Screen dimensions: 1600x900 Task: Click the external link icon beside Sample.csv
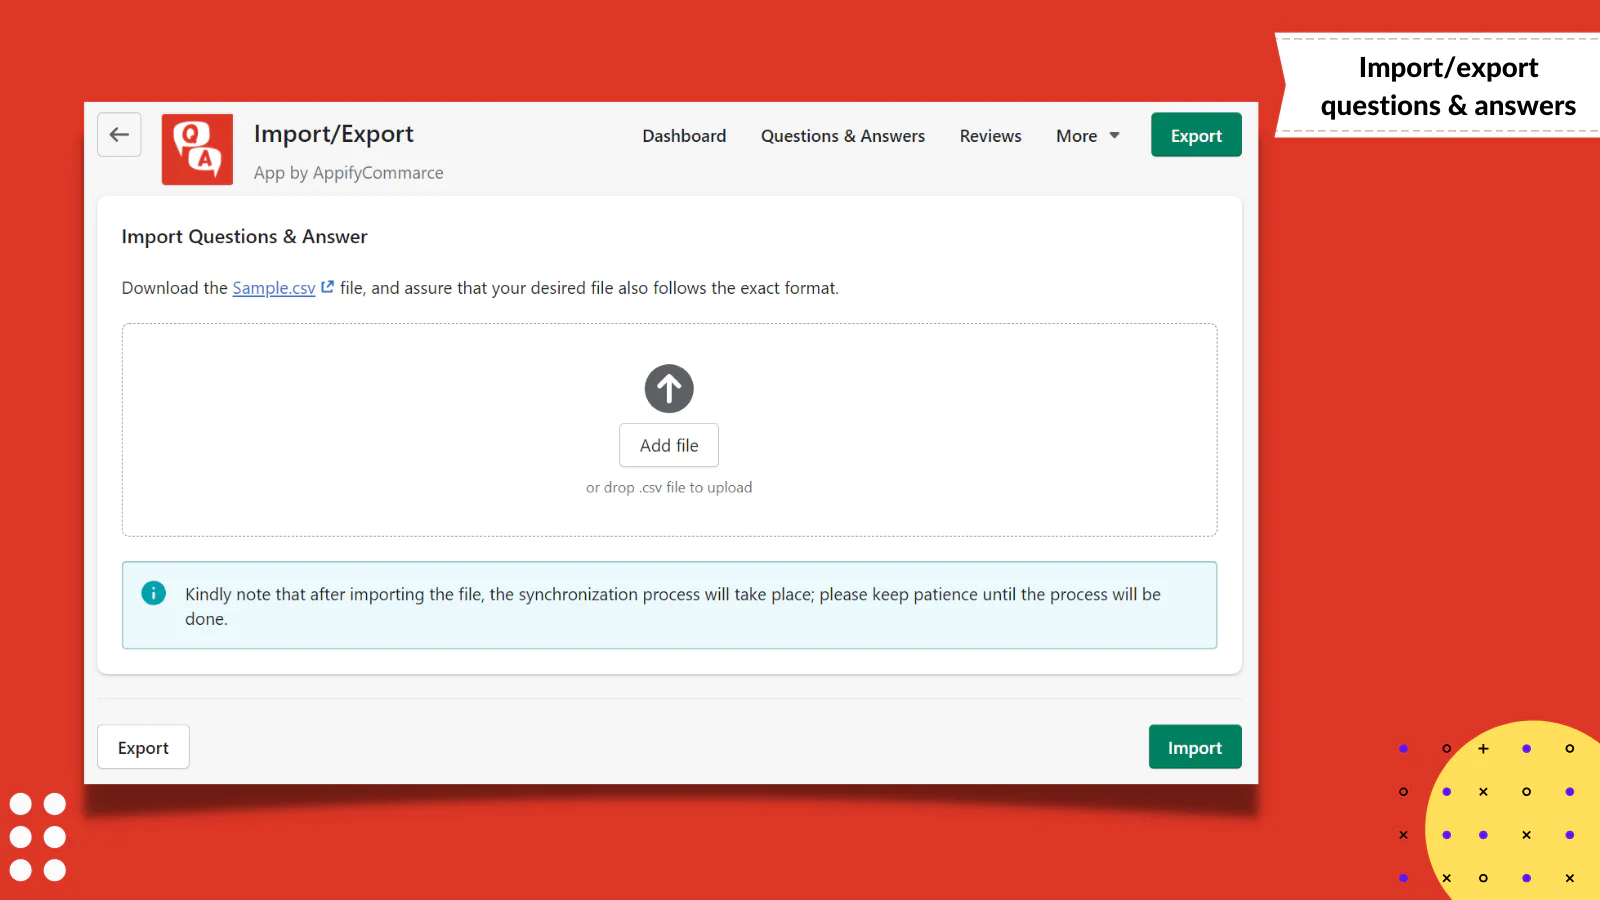tap(327, 287)
